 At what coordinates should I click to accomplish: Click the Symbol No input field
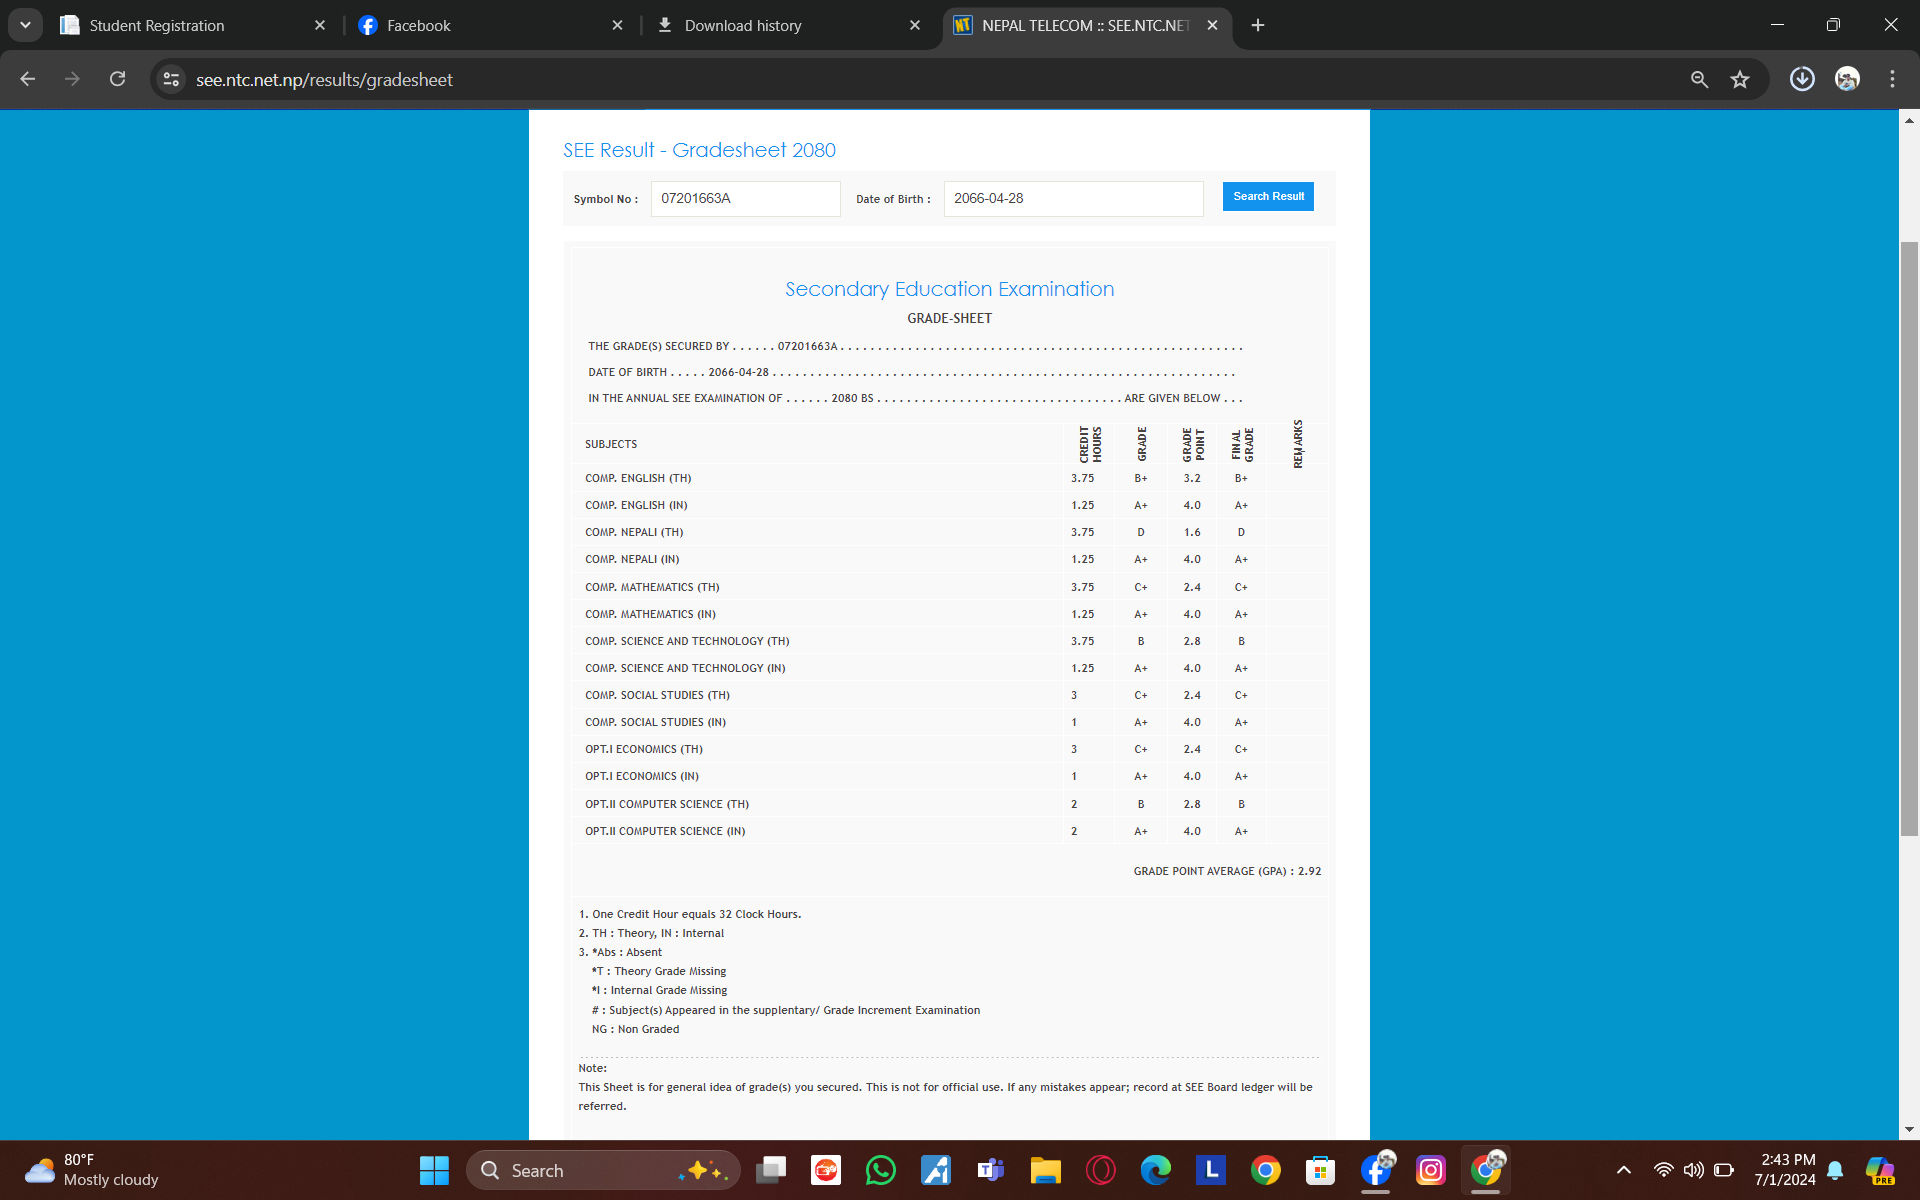pyautogui.click(x=745, y=198)
